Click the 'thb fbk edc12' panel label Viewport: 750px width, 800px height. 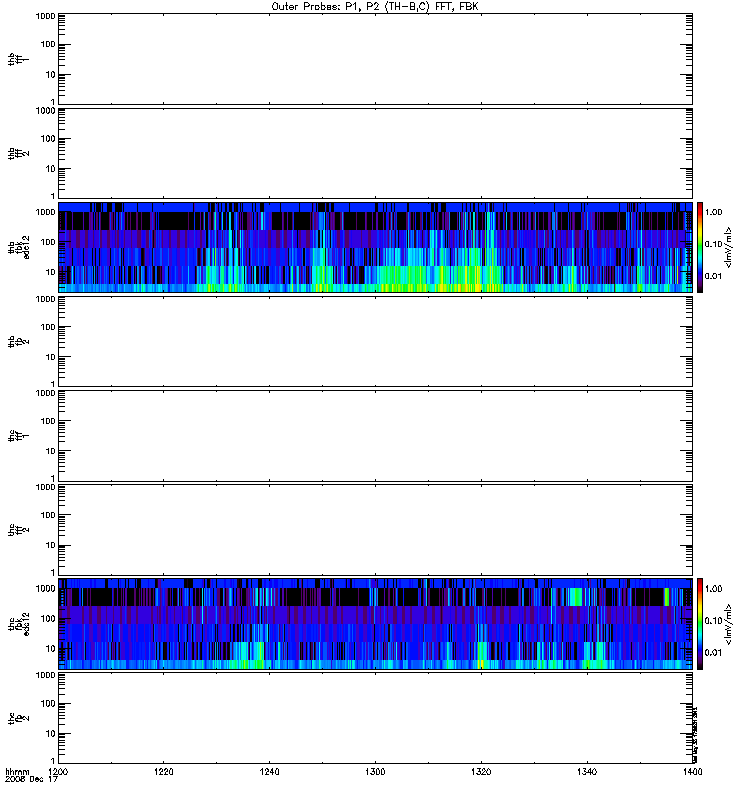pyautogui.click(x=19, y=247)
